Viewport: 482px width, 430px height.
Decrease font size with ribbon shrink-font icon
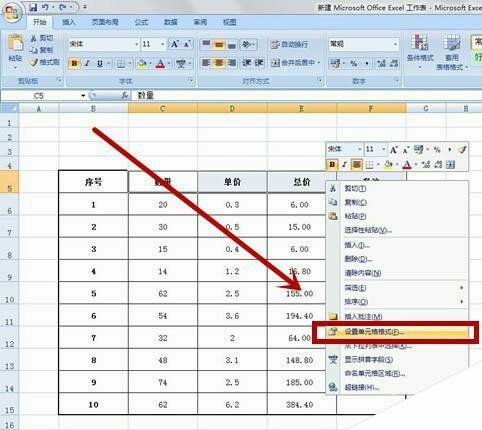(187, 44)
